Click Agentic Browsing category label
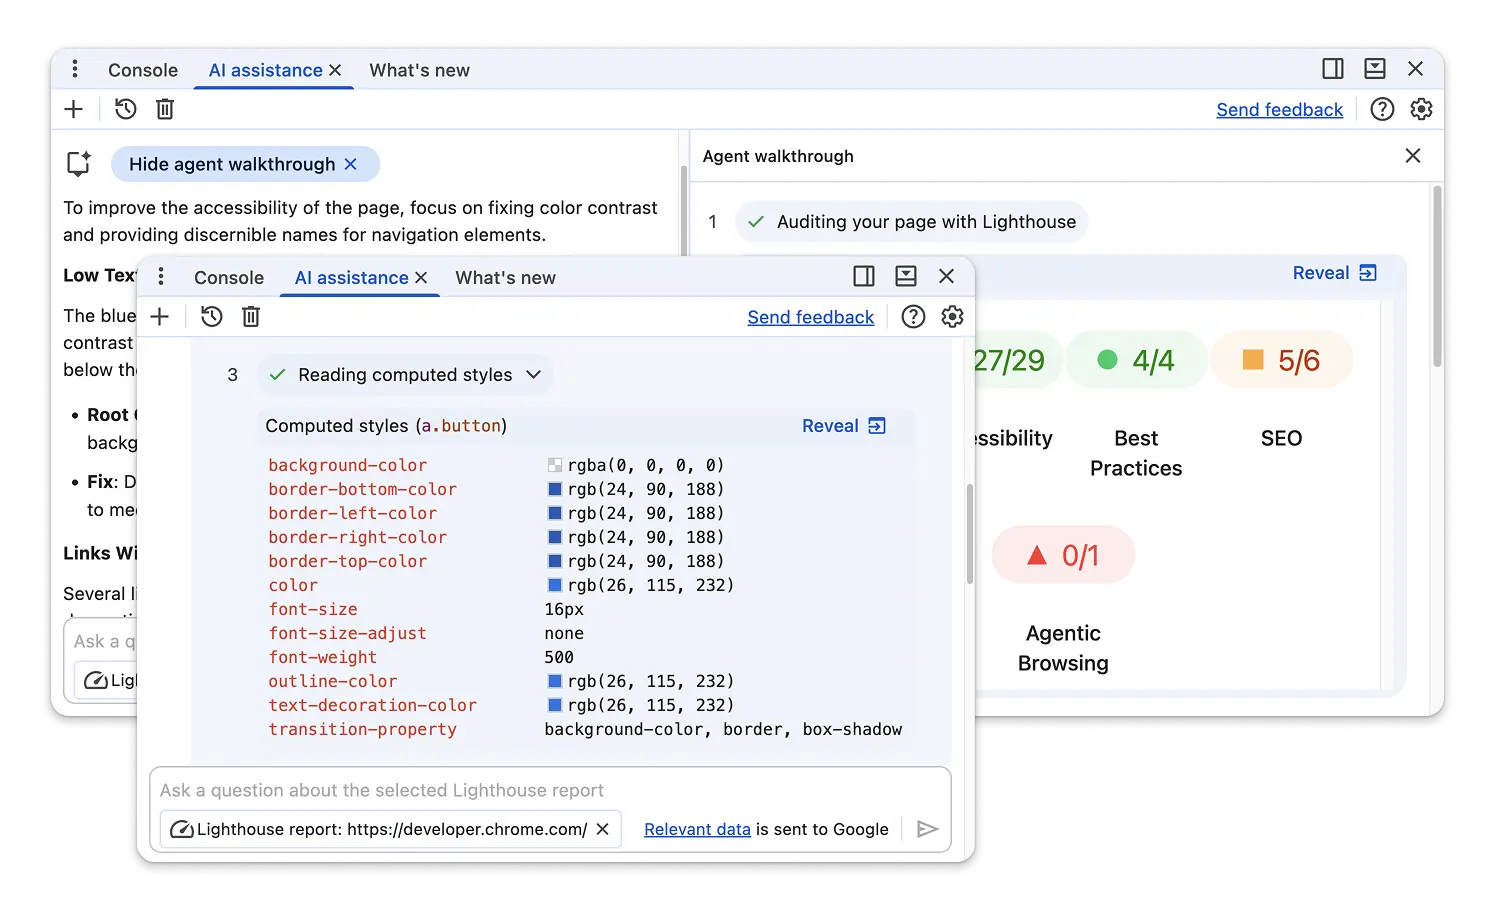The height and width of the screenshot is (910, 1497). (x=1063, y=648)
